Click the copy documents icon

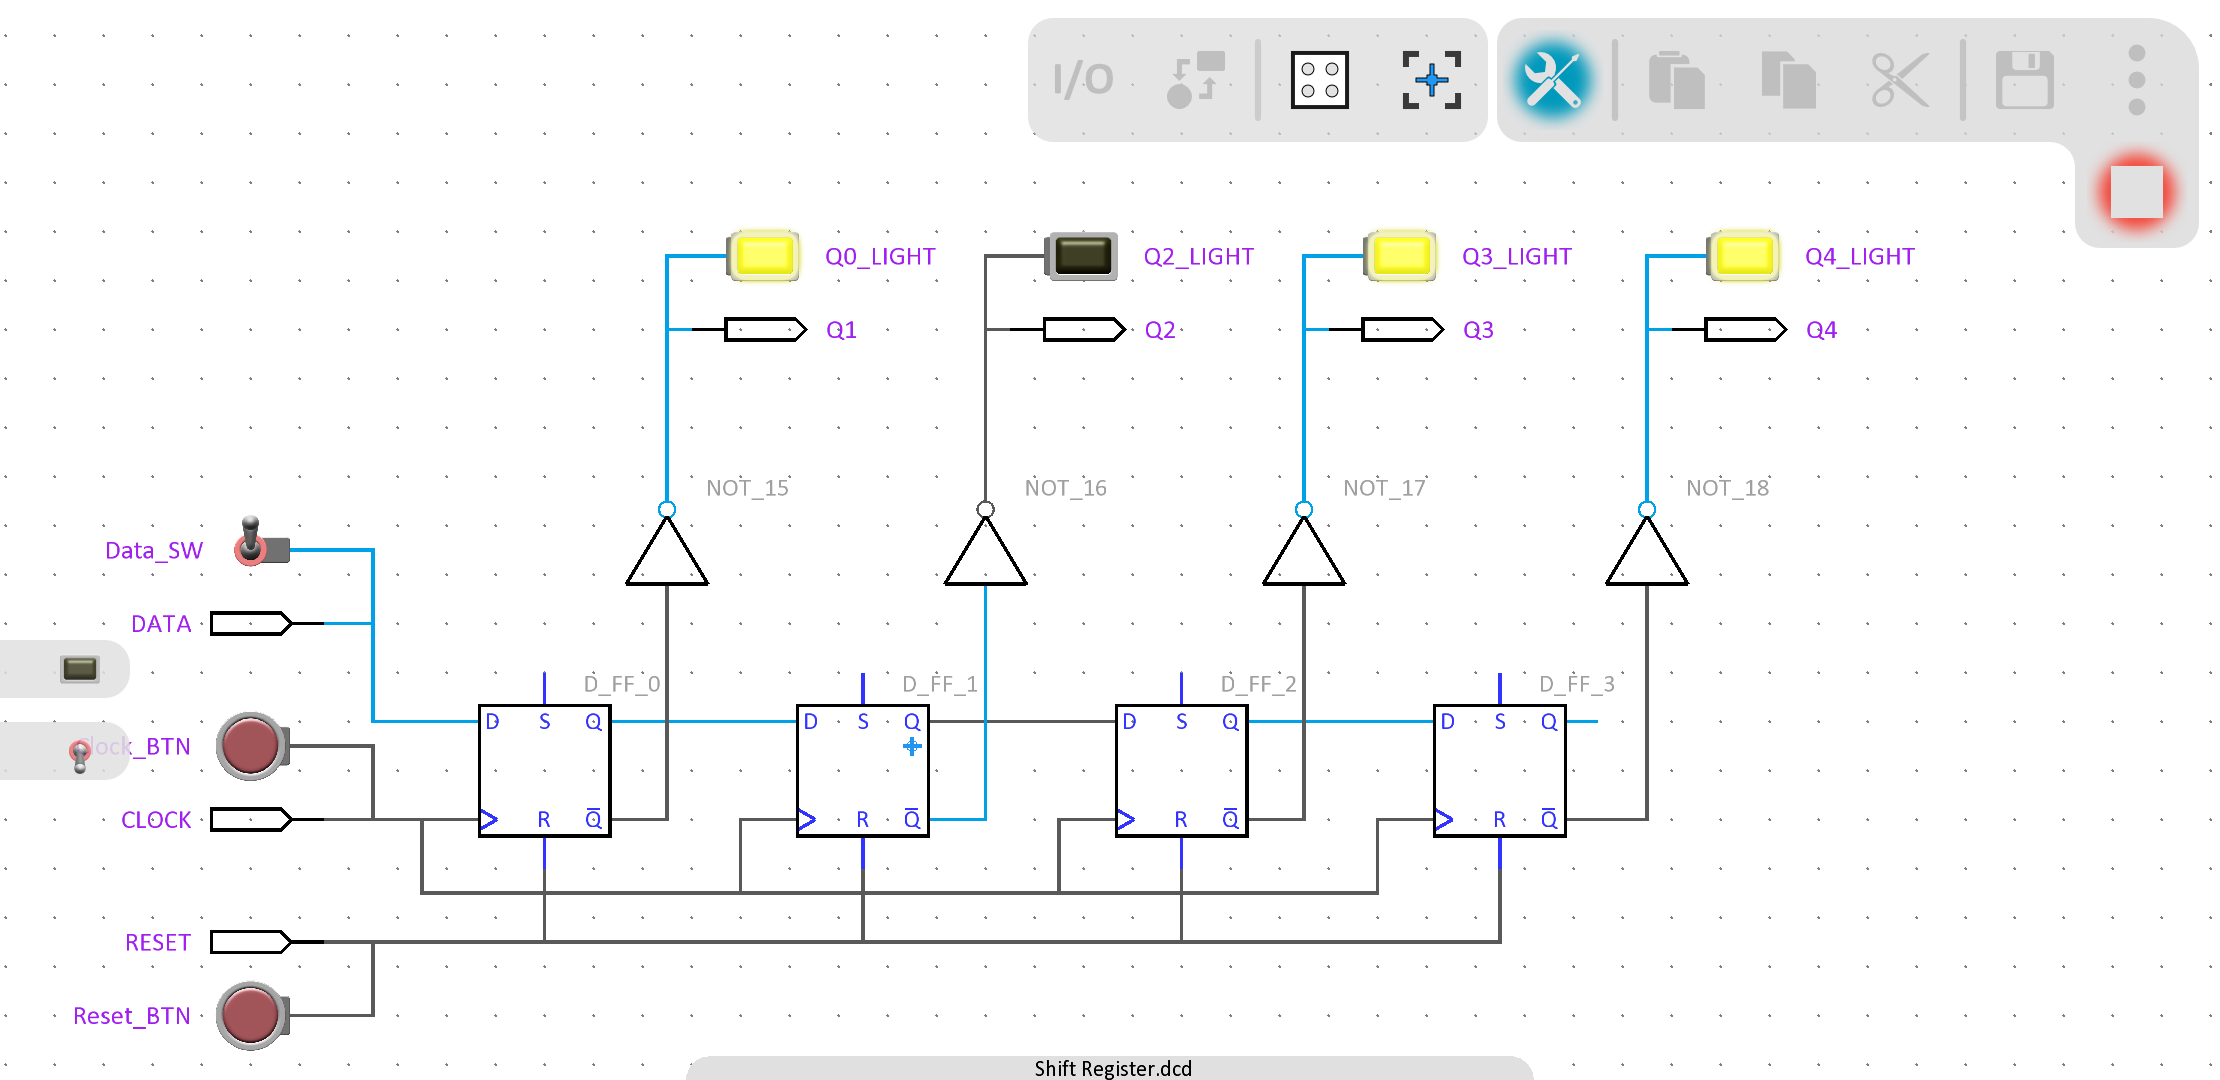tap(1788, 80)
